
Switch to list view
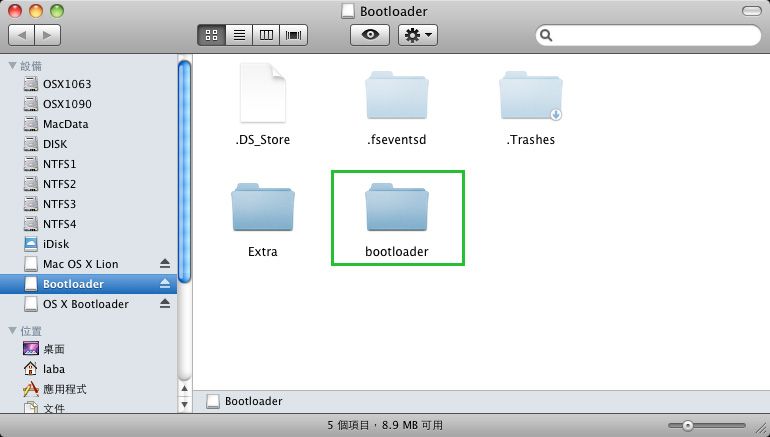239,35
